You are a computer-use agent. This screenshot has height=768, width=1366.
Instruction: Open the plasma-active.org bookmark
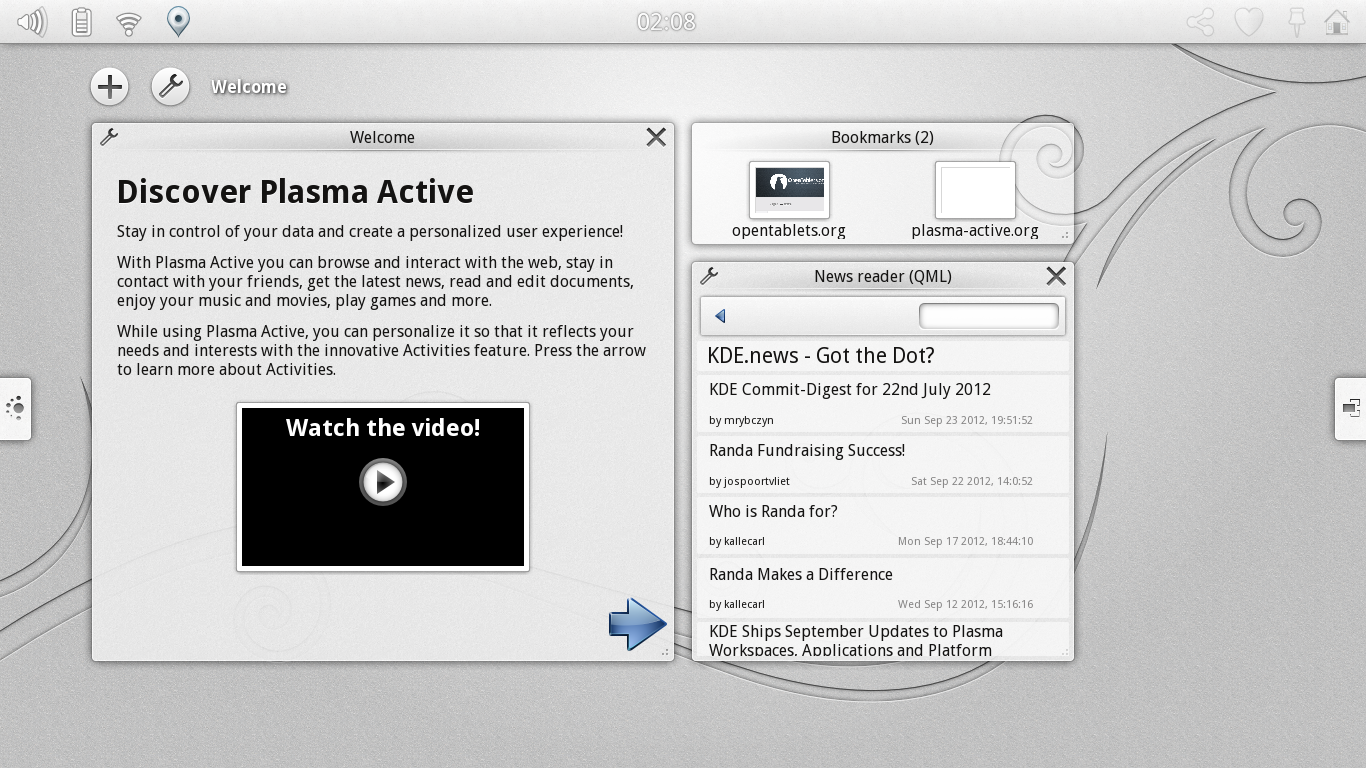(975, 189)
